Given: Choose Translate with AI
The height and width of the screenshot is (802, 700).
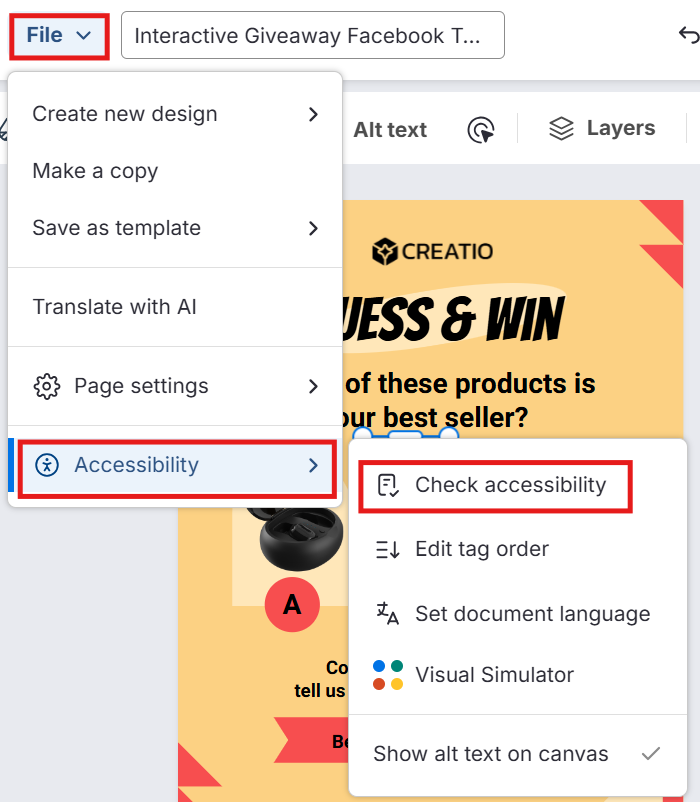Looking at the screenshot, I should 114,307.
